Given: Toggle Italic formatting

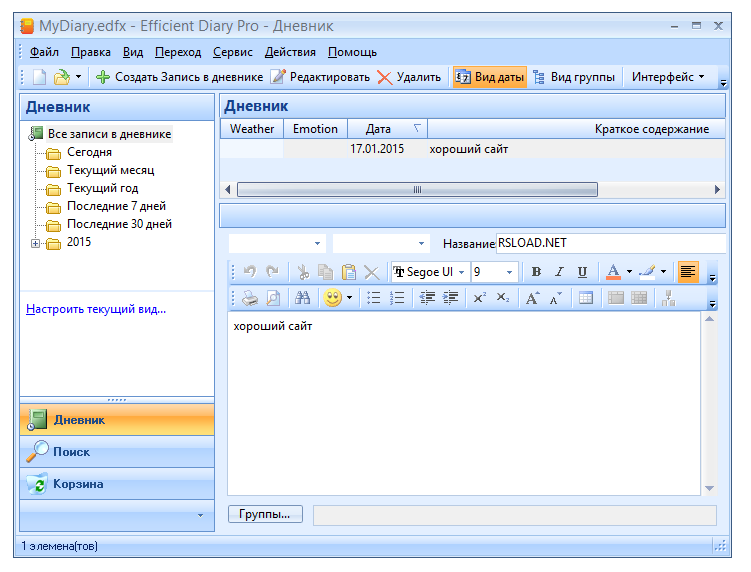Looking at the screenshot, I should (559, 272).
